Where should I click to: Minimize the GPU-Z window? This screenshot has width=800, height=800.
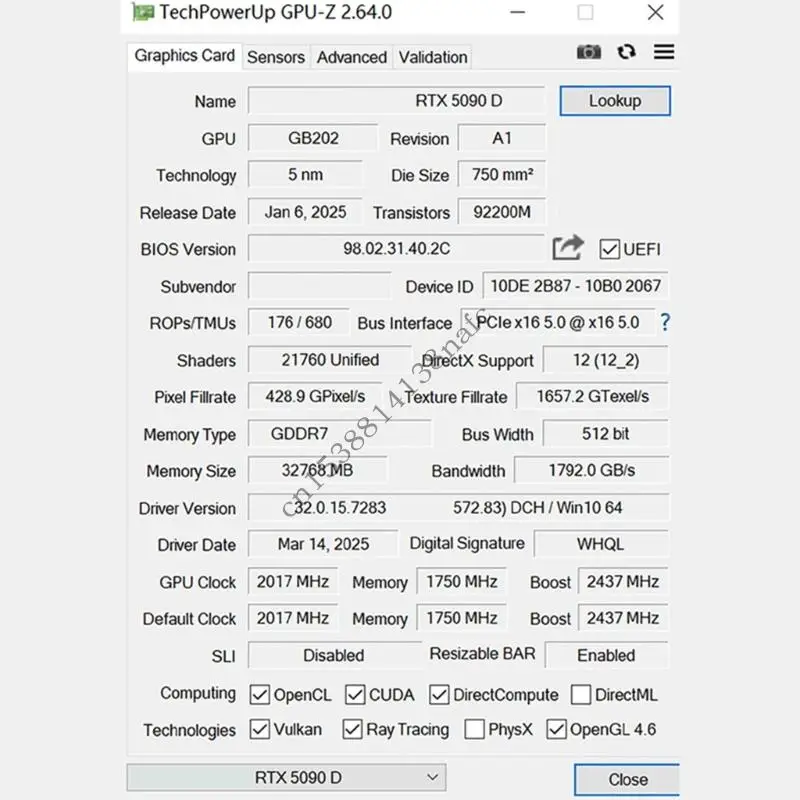517,12
